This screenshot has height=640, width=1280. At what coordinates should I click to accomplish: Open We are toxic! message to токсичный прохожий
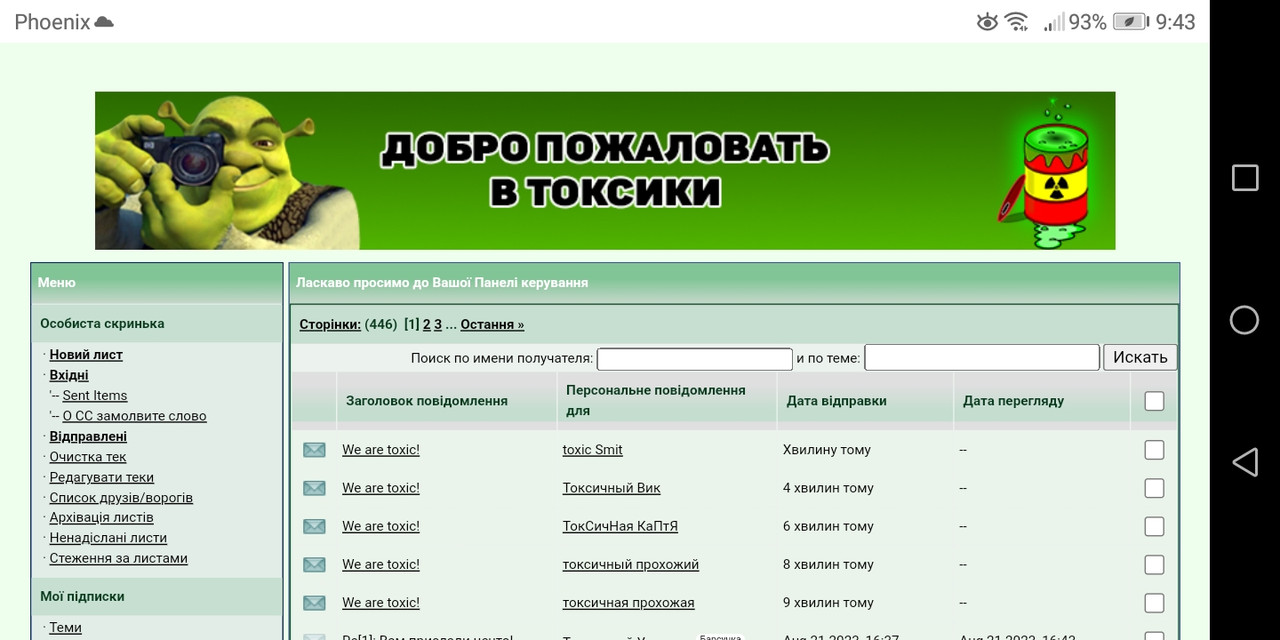(x=381, y=565)
